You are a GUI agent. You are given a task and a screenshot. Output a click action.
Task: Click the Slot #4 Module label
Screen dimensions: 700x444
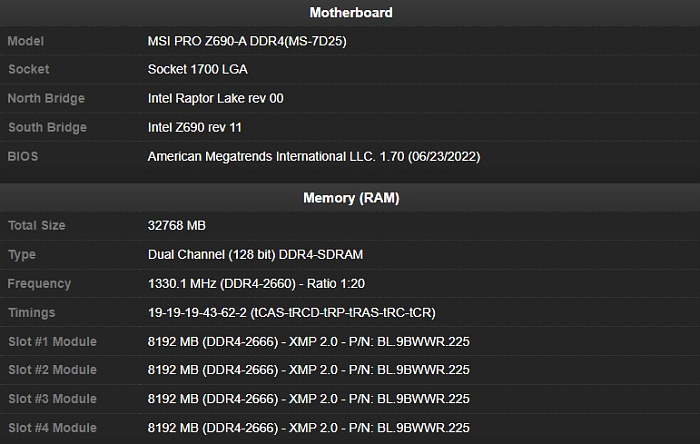pyautogui.click(x=52, y=427)
